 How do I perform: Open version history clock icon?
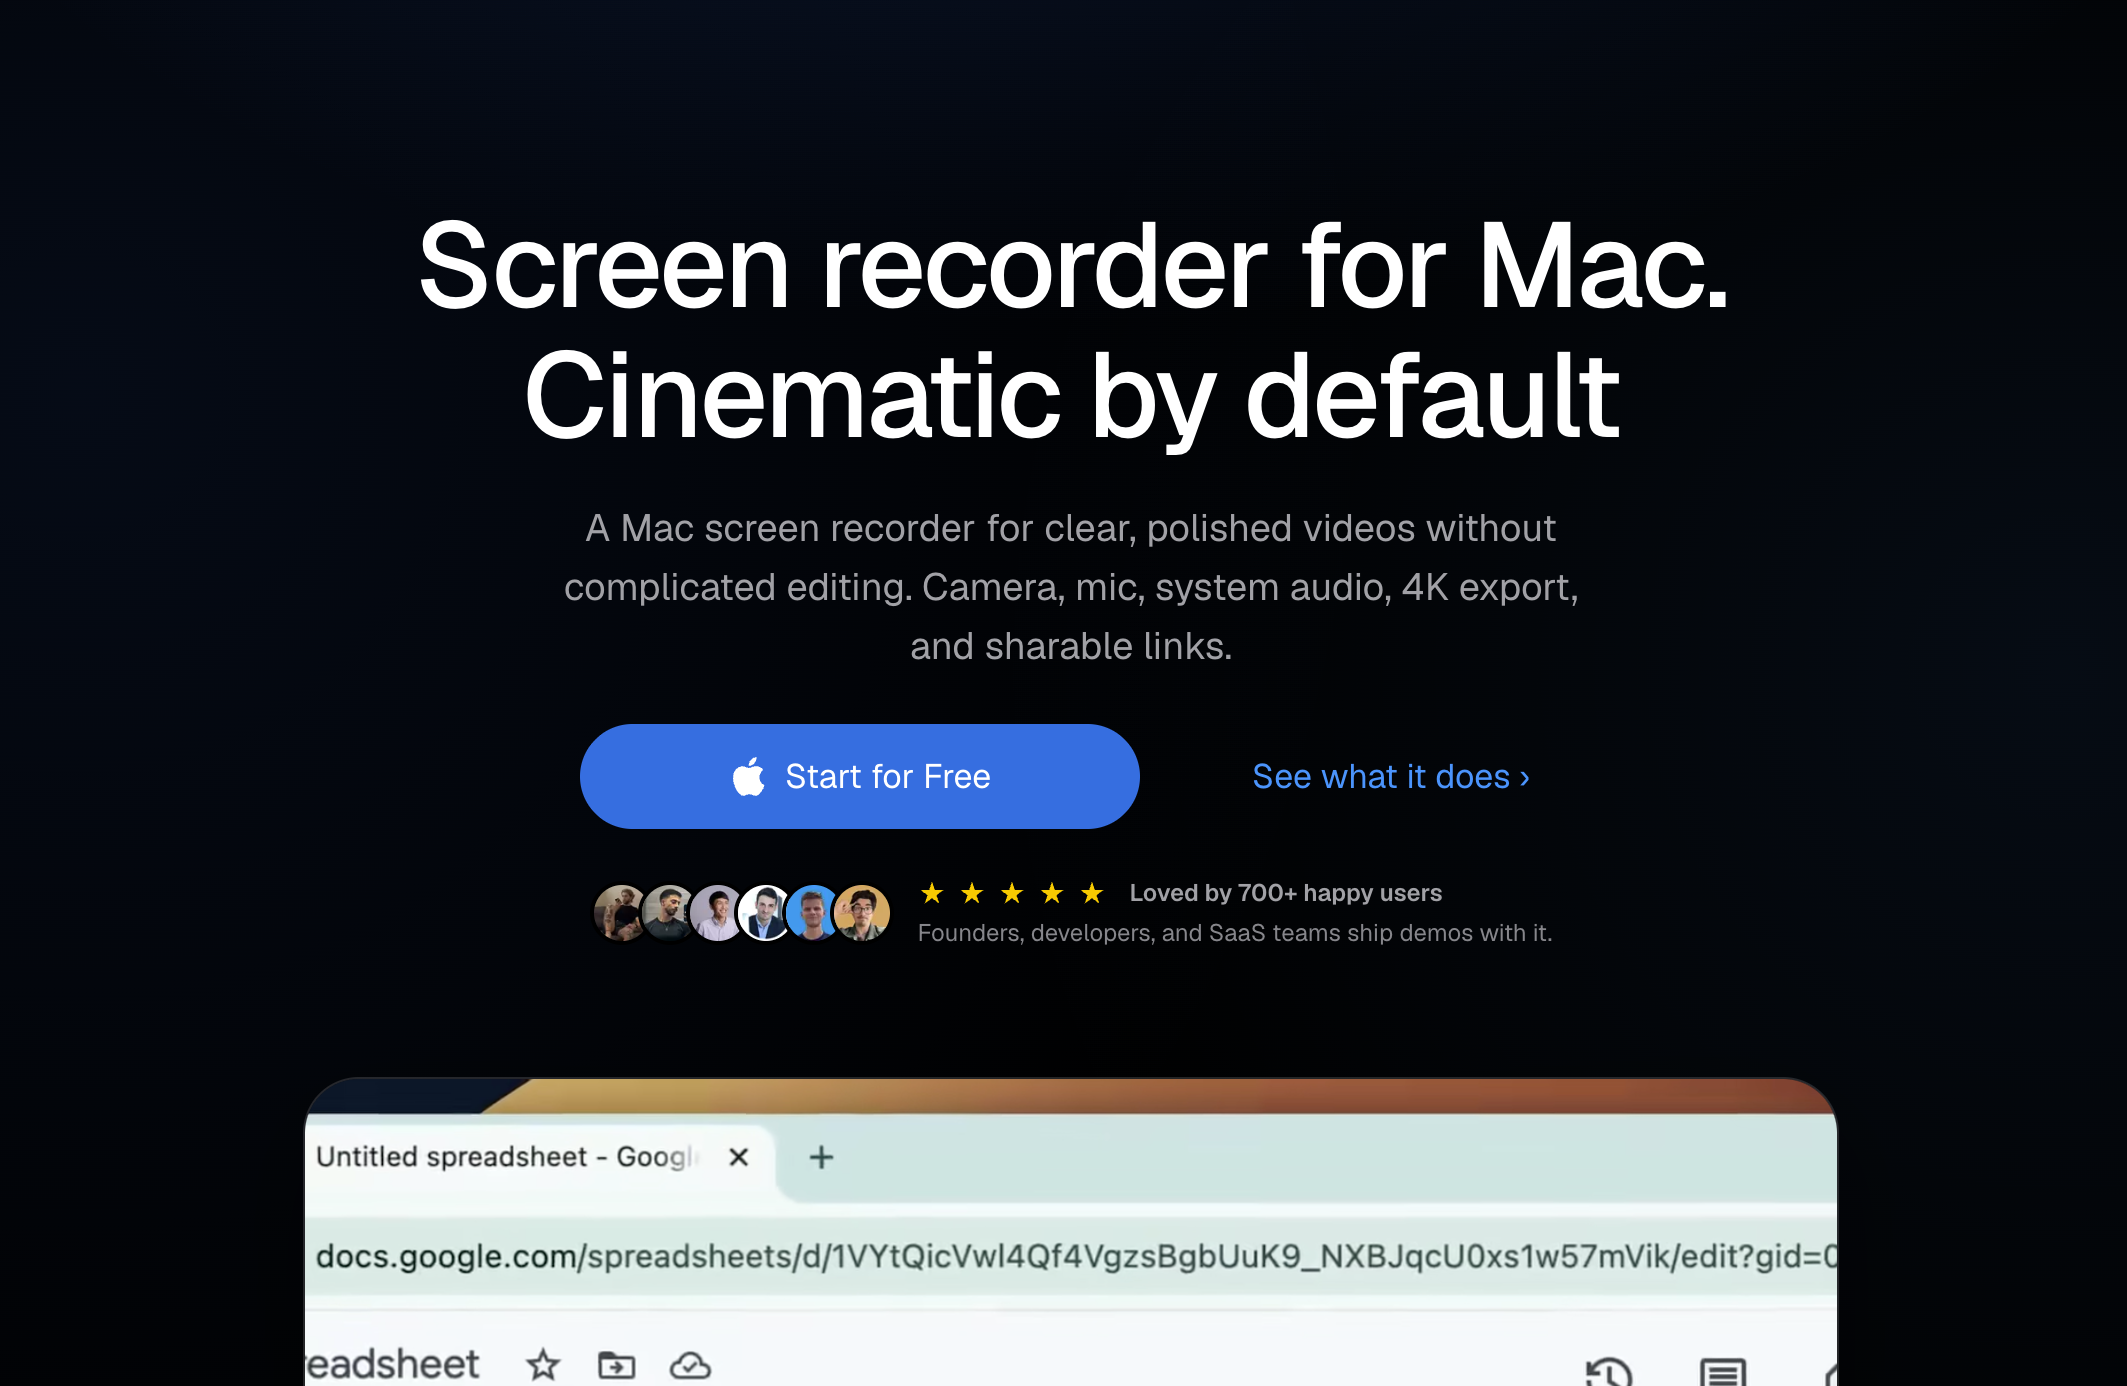1609,1372
